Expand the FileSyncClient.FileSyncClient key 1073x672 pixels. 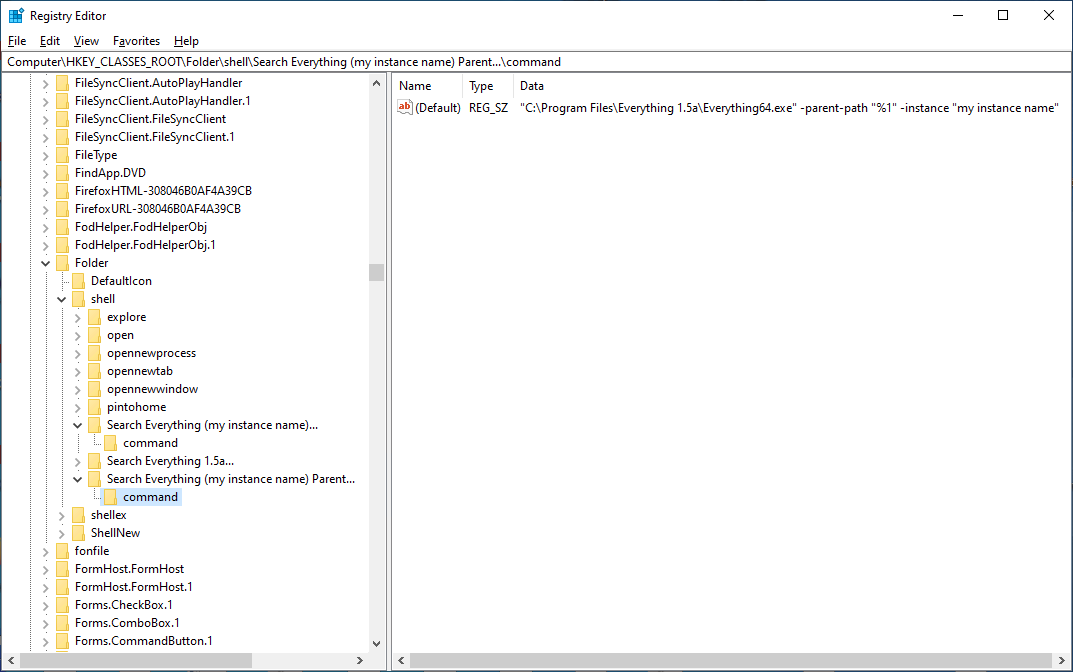[45, 120]
